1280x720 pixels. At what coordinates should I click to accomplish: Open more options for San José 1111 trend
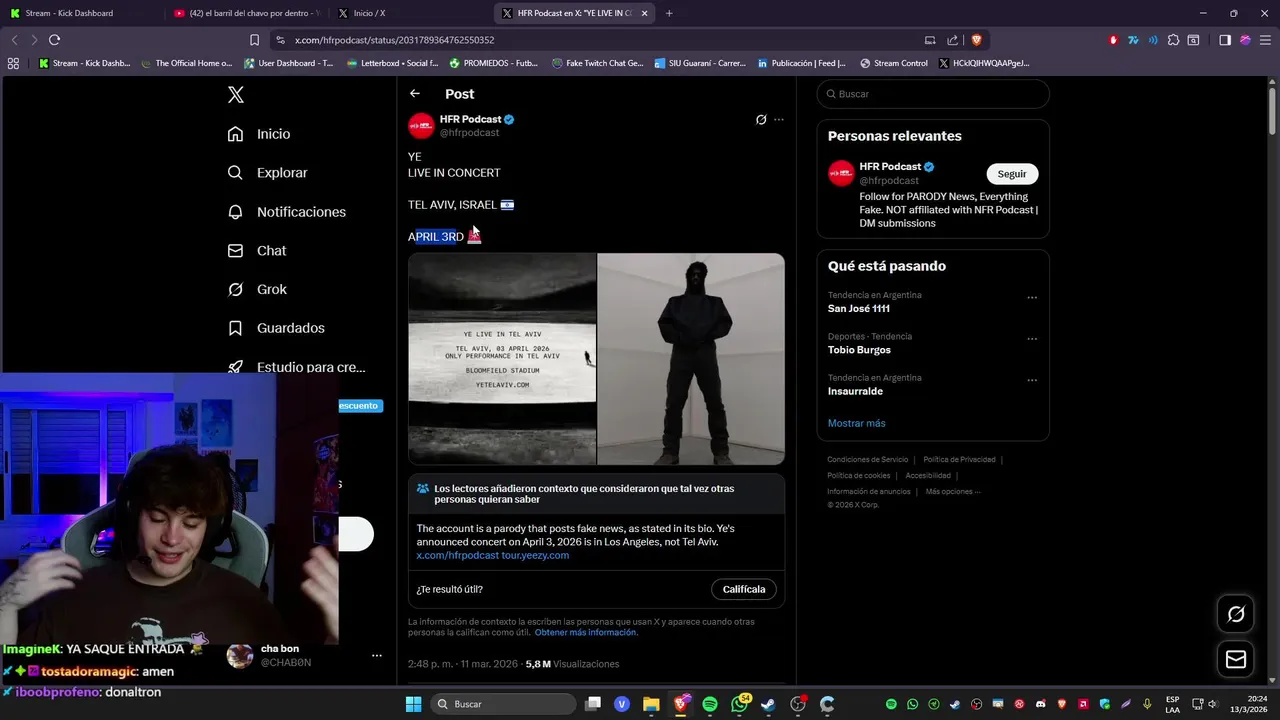pos(1032,297)
